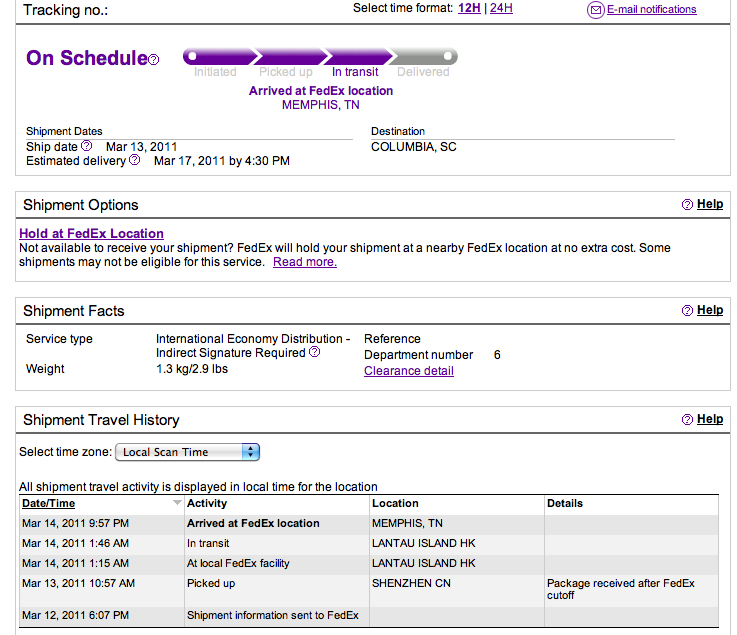Viewport: 737px width, 635px height.
Task: Open the E-mail notifications link
Action: (x=651, y=9)
